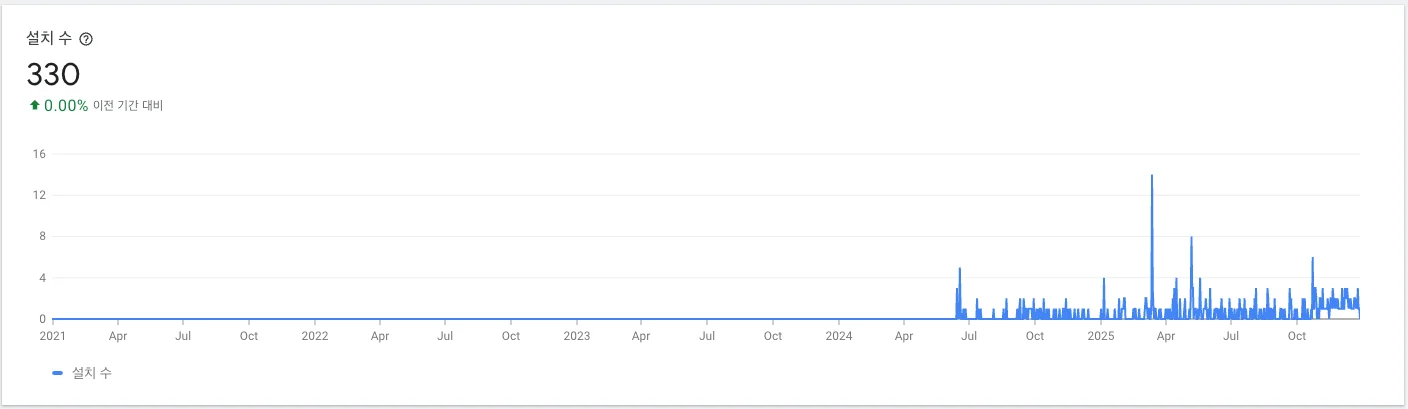Click the blue legend swatch for 설치 수

(58, 373)
